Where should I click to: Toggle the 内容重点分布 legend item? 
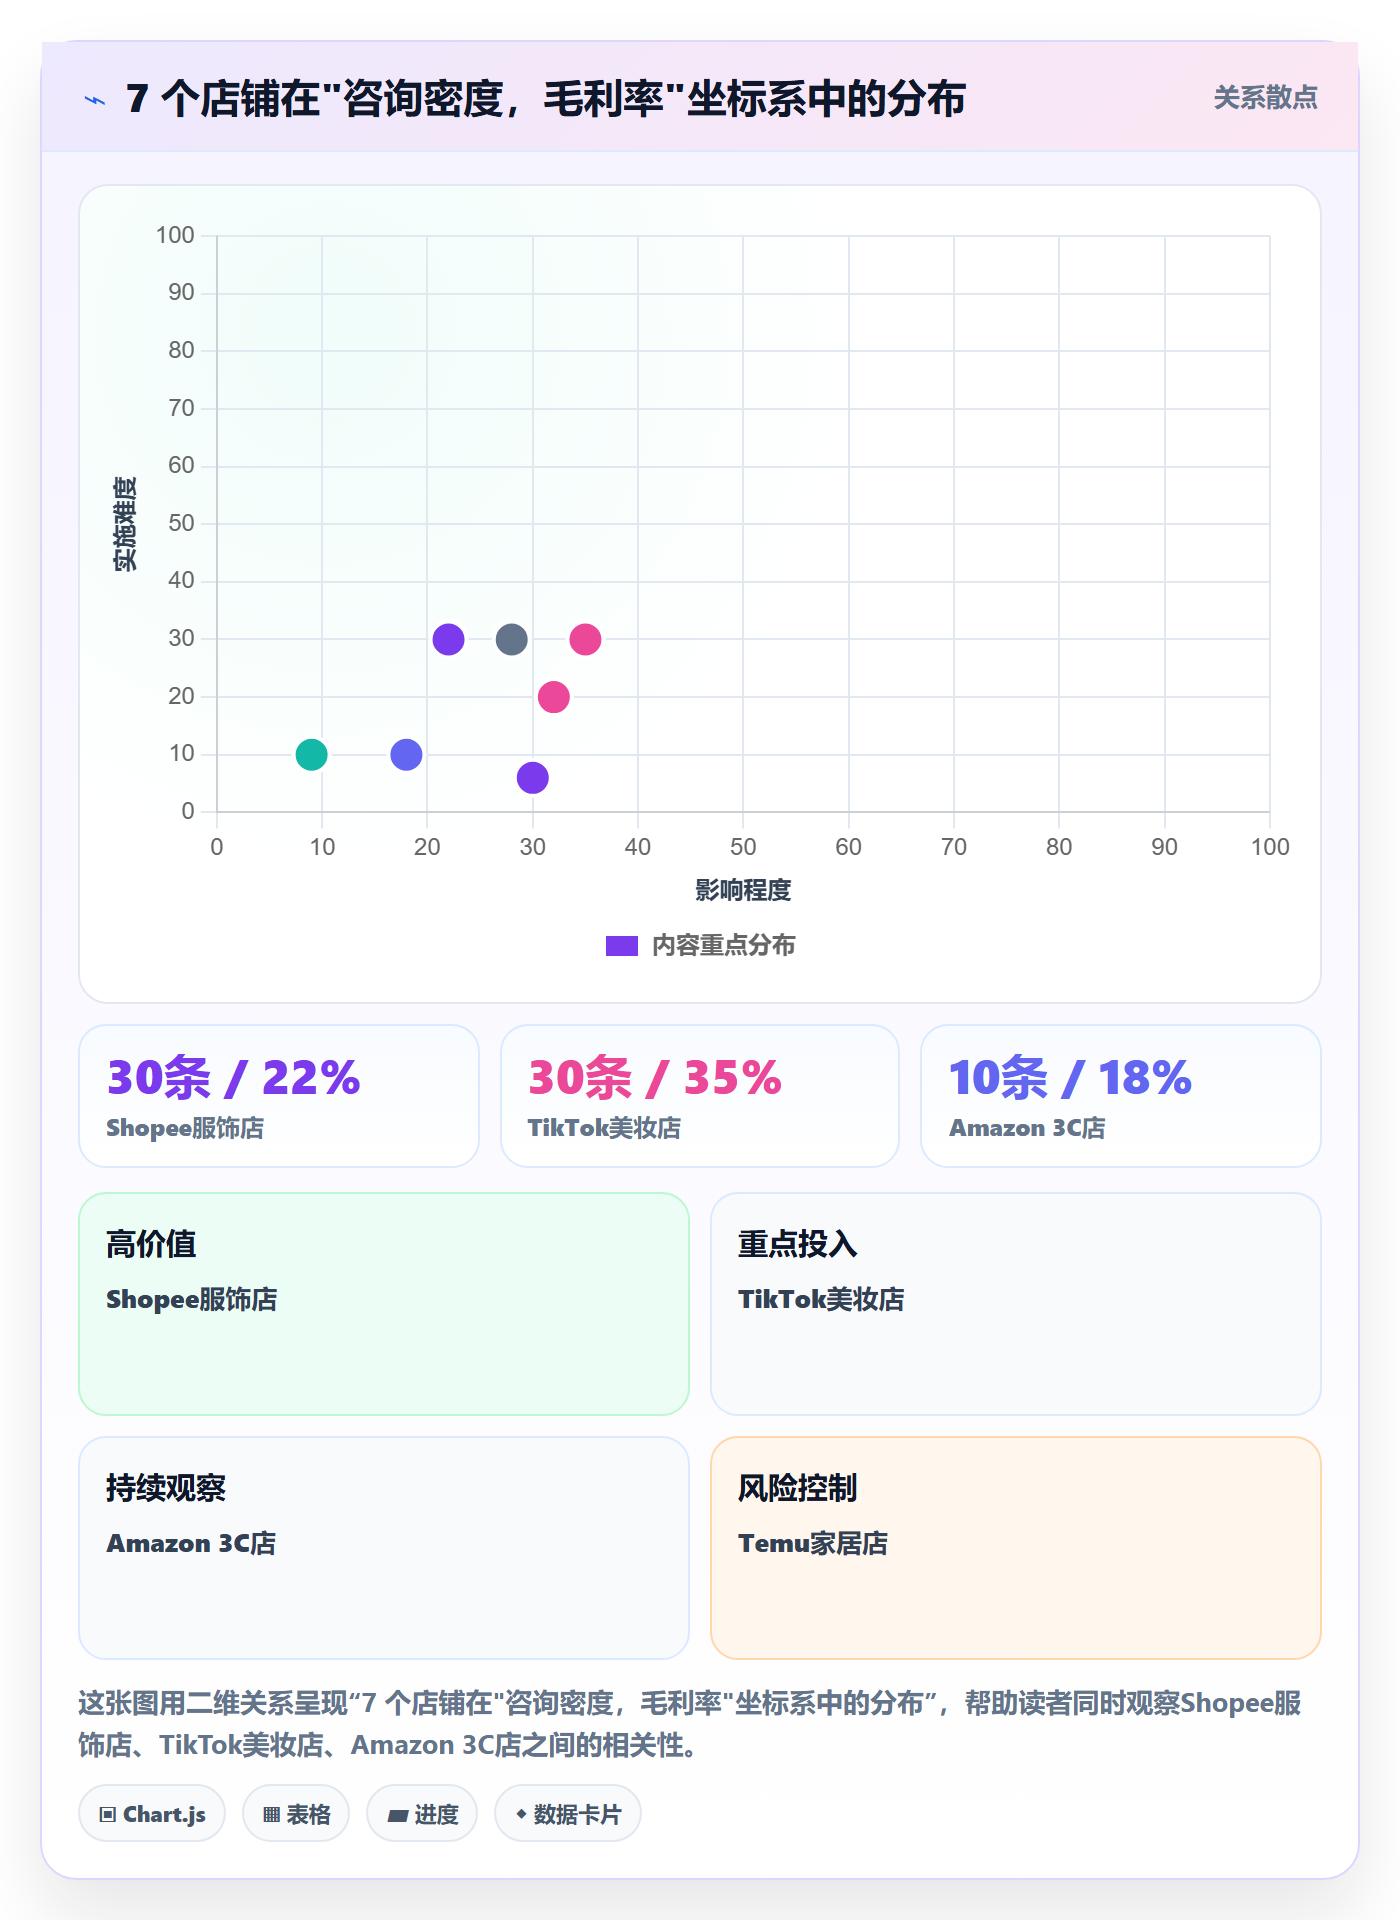pos(700,945)
